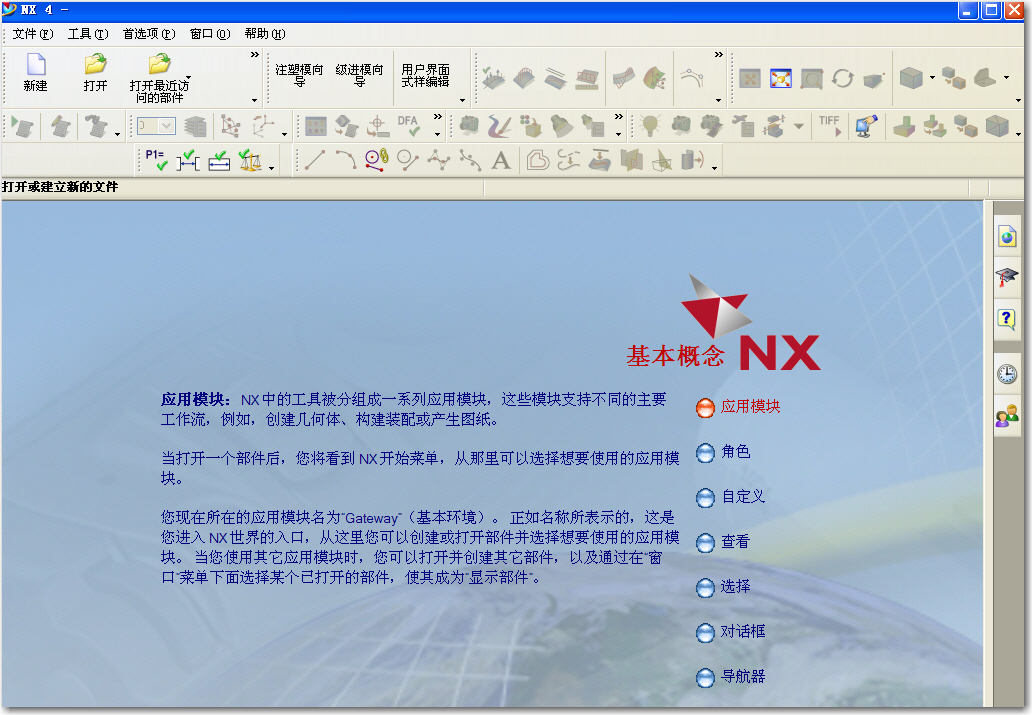1032x715 pixels.
Task: Click the Fit view icon with four arrows
Action: 750,78
